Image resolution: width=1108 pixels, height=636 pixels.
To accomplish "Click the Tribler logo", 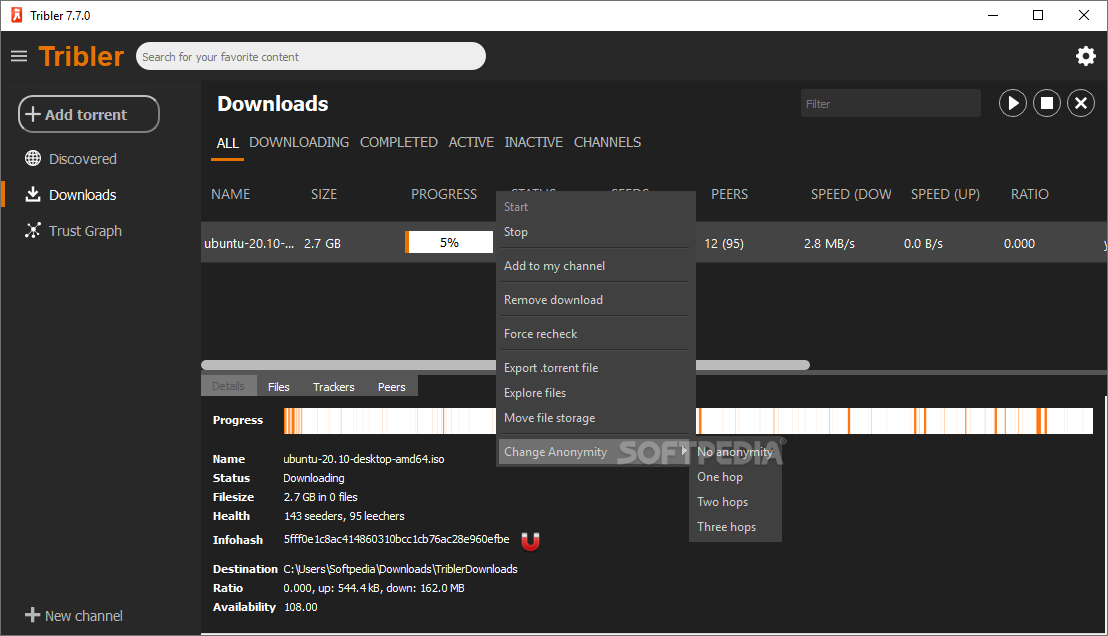I will (81, 57).
